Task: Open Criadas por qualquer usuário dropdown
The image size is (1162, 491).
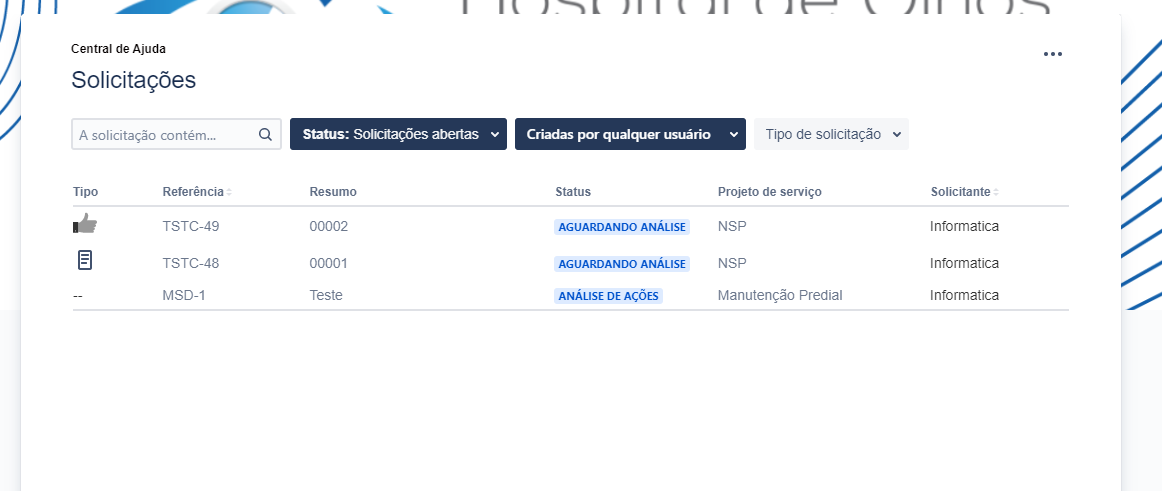Action: pyautogui.click(x=630, y=134)
